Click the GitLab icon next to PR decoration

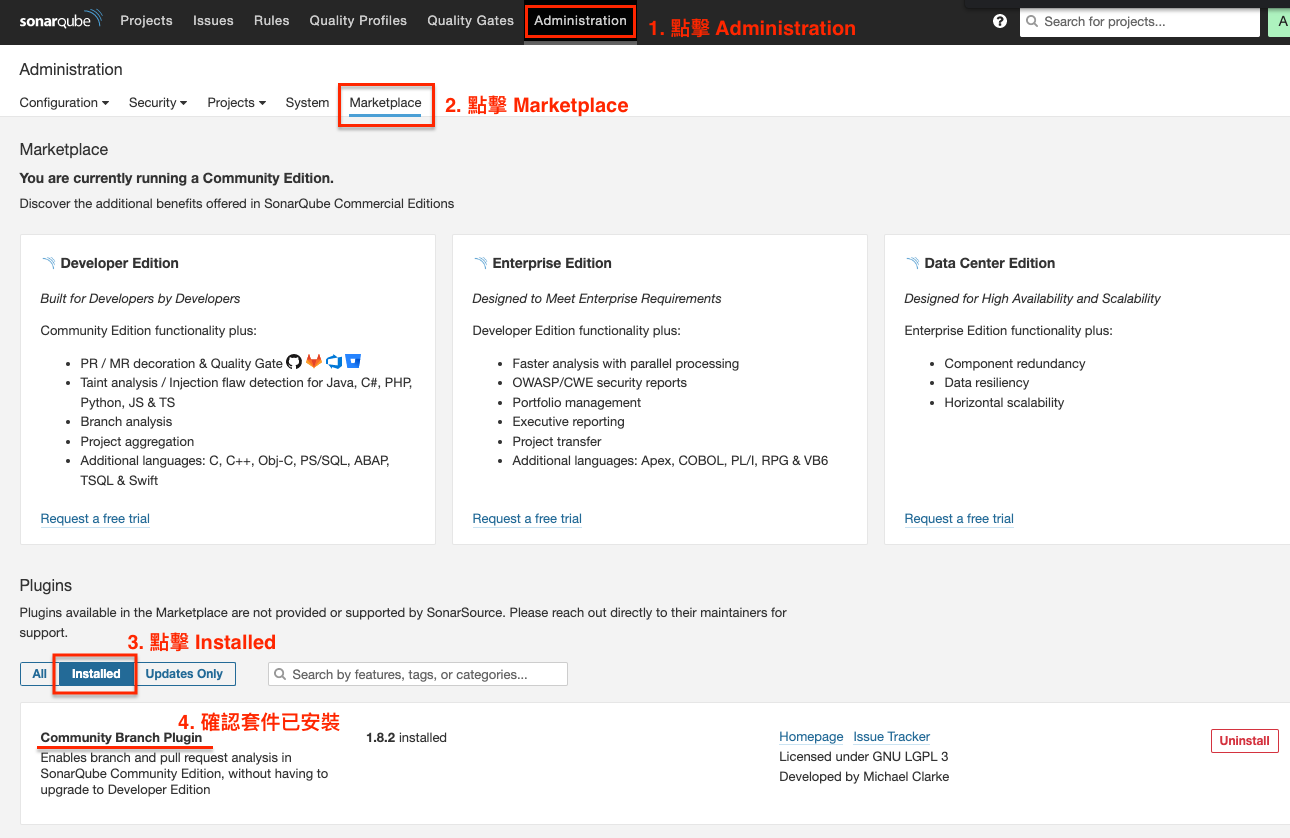[x=314, y=361]
